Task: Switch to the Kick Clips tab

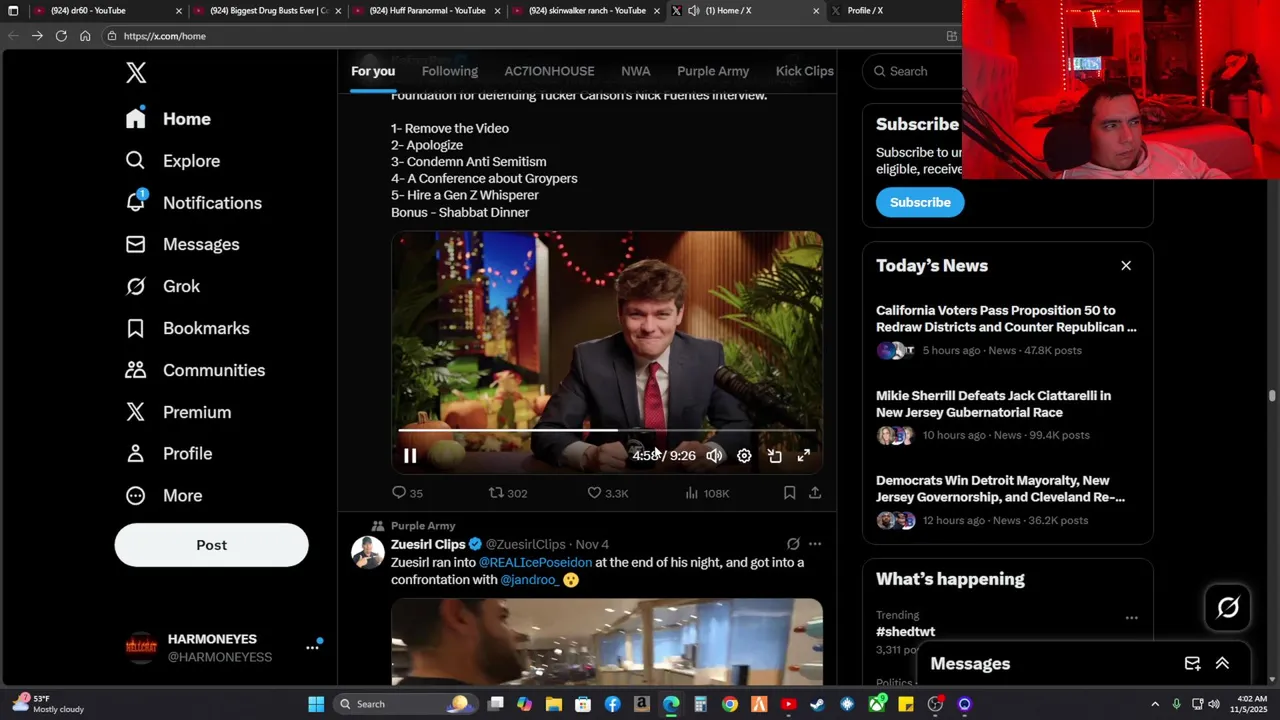Action: coord(805,71)
